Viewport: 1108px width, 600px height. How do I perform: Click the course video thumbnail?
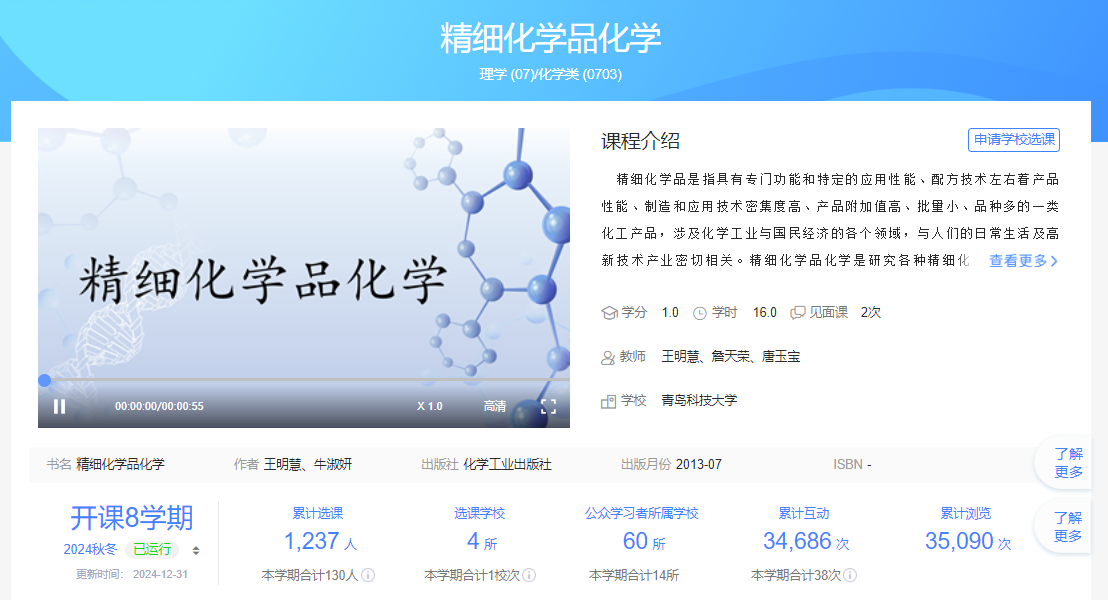304,278
